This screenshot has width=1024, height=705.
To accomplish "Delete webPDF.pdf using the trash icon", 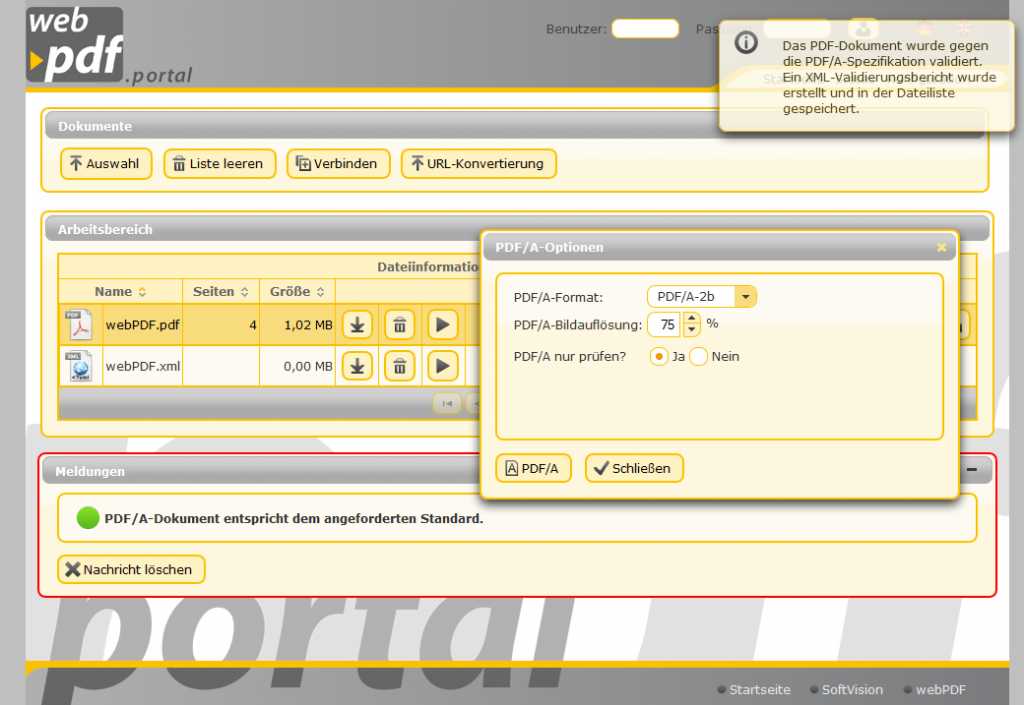I will coord(399,324).
